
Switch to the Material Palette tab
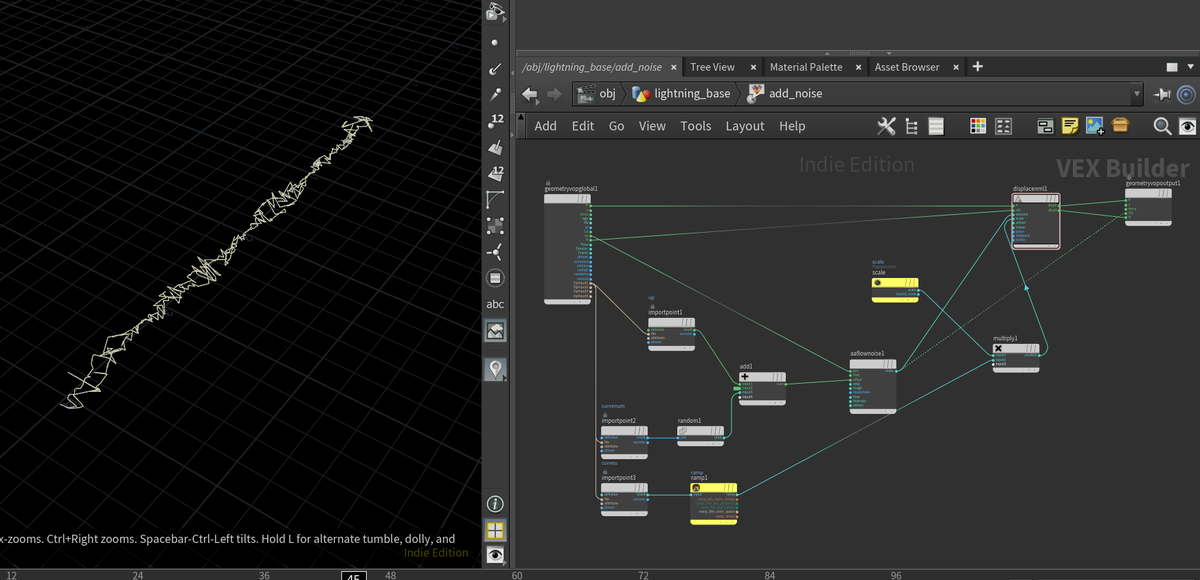point(806,67)
